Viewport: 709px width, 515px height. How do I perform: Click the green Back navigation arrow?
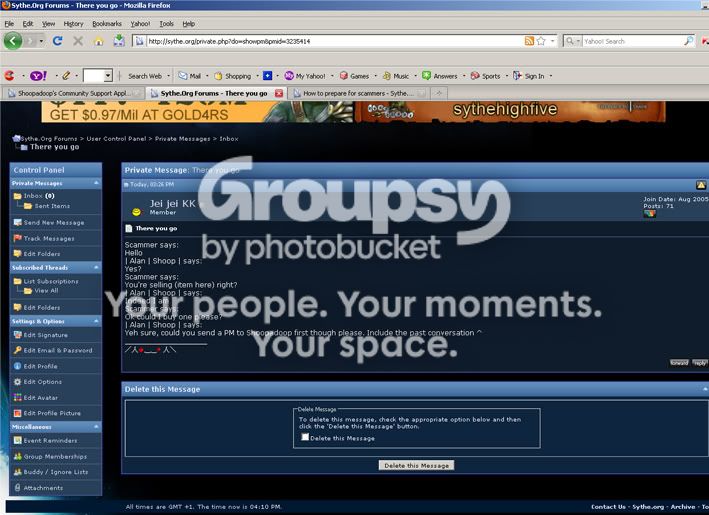point(13,41)
